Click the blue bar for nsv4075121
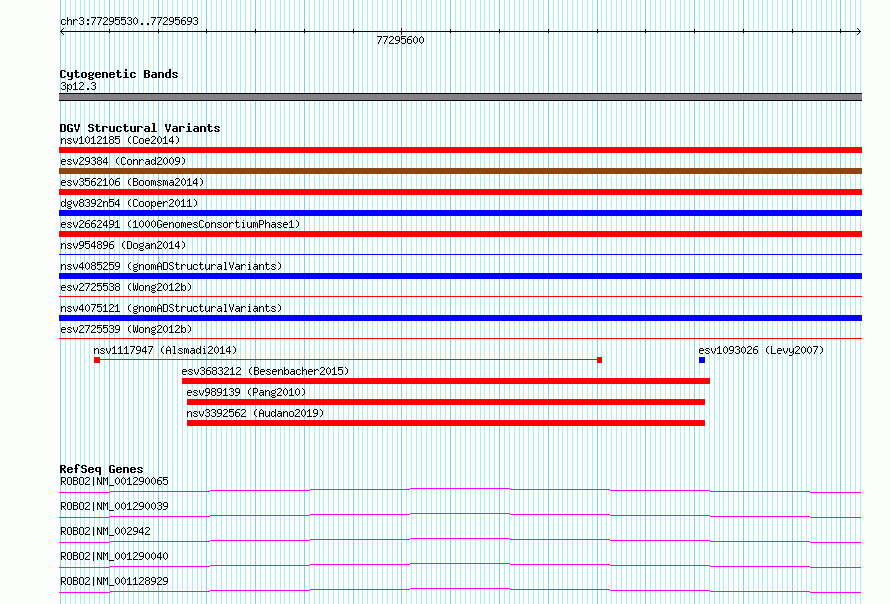The height and width of the screenshot is (604, 890). point(460,318)
